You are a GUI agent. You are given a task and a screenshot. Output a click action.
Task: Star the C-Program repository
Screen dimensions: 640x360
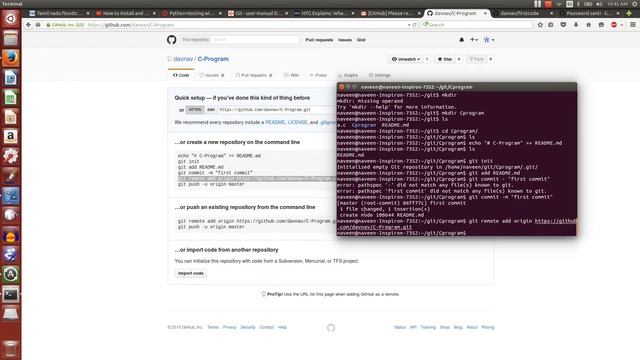(444, 59)
